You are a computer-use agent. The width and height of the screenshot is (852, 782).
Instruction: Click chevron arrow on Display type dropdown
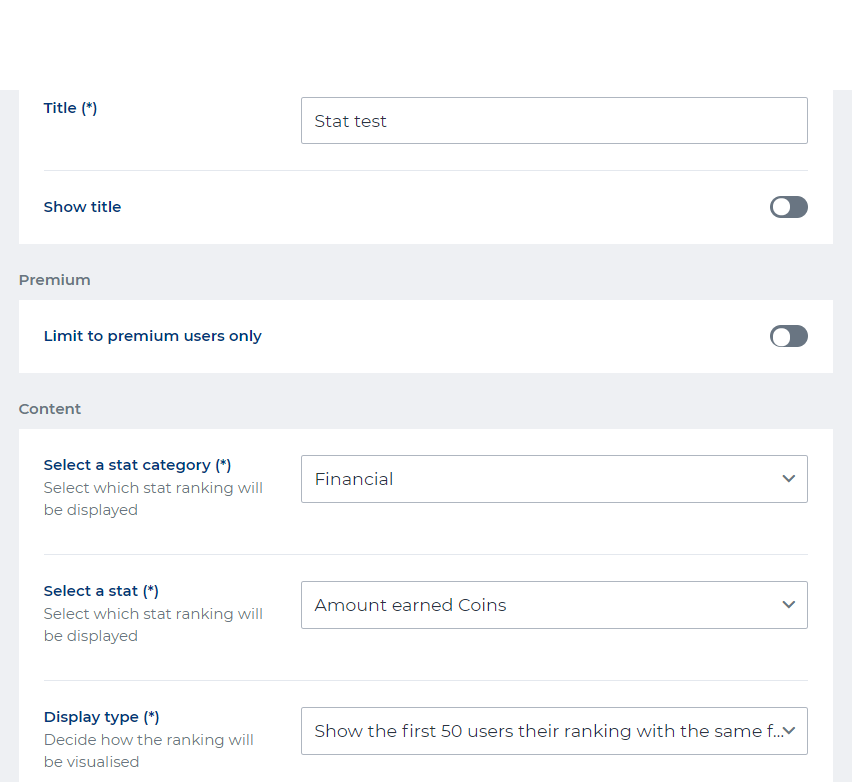click(788, 731)
